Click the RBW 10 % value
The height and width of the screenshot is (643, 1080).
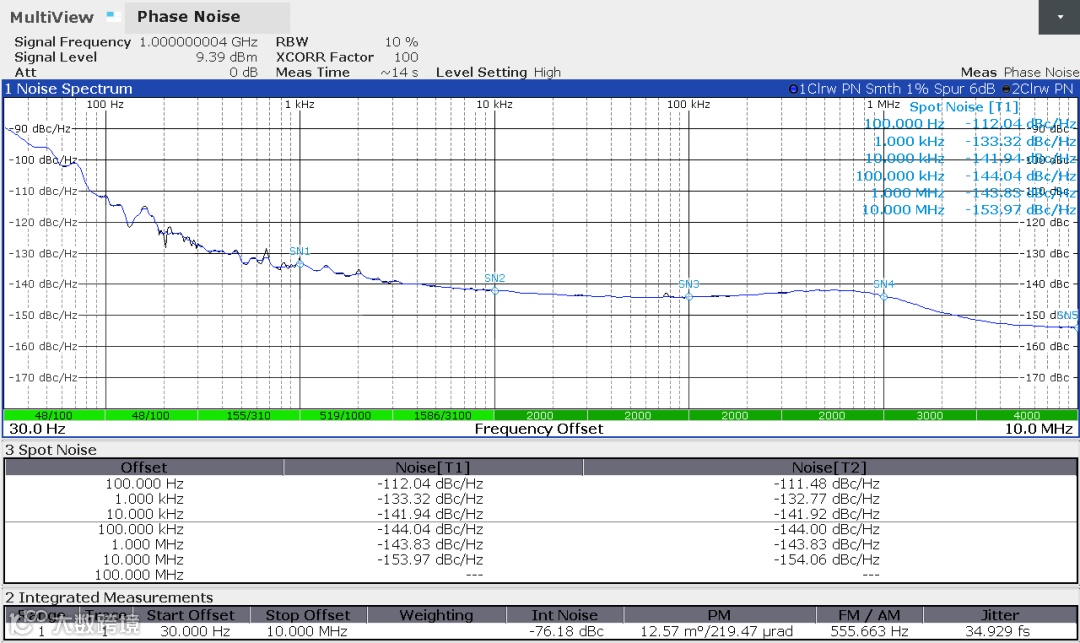point(402,42)
